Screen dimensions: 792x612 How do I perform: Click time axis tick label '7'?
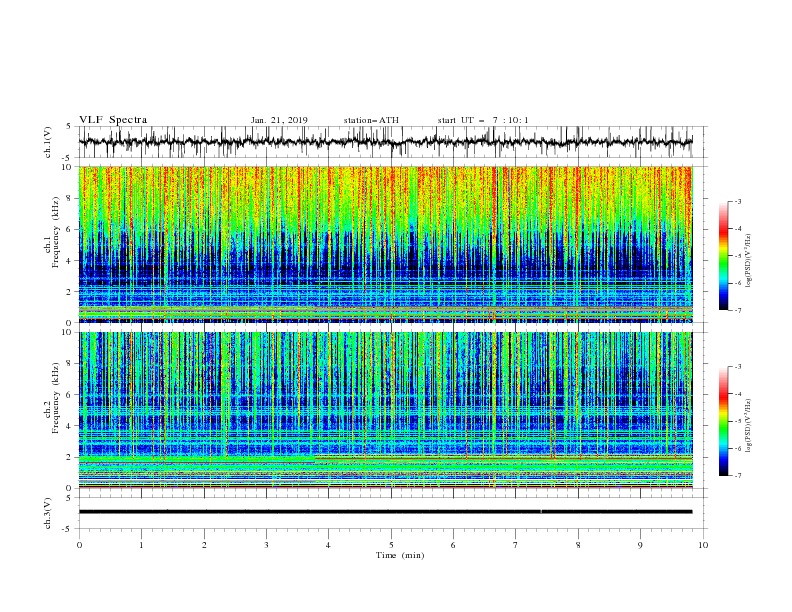point(516,545)
